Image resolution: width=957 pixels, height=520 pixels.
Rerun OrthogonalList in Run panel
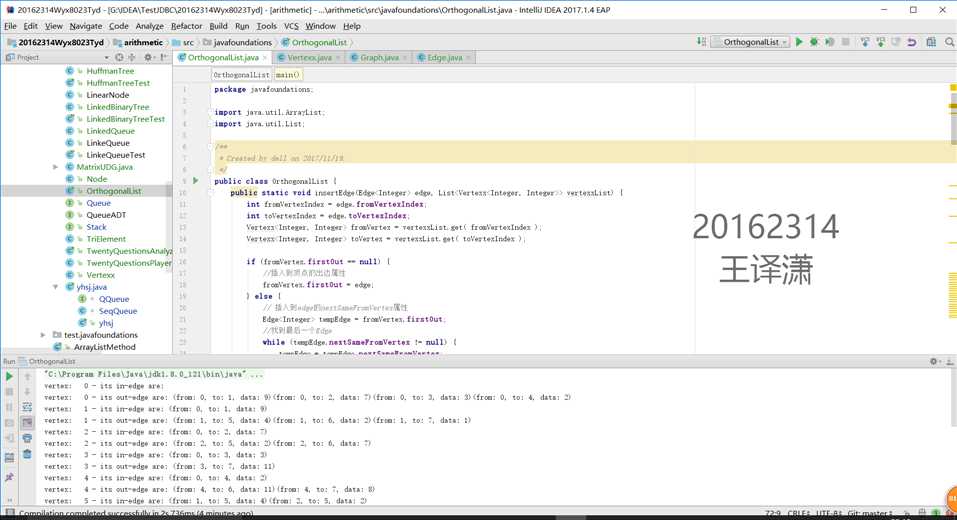coord(9,377)
